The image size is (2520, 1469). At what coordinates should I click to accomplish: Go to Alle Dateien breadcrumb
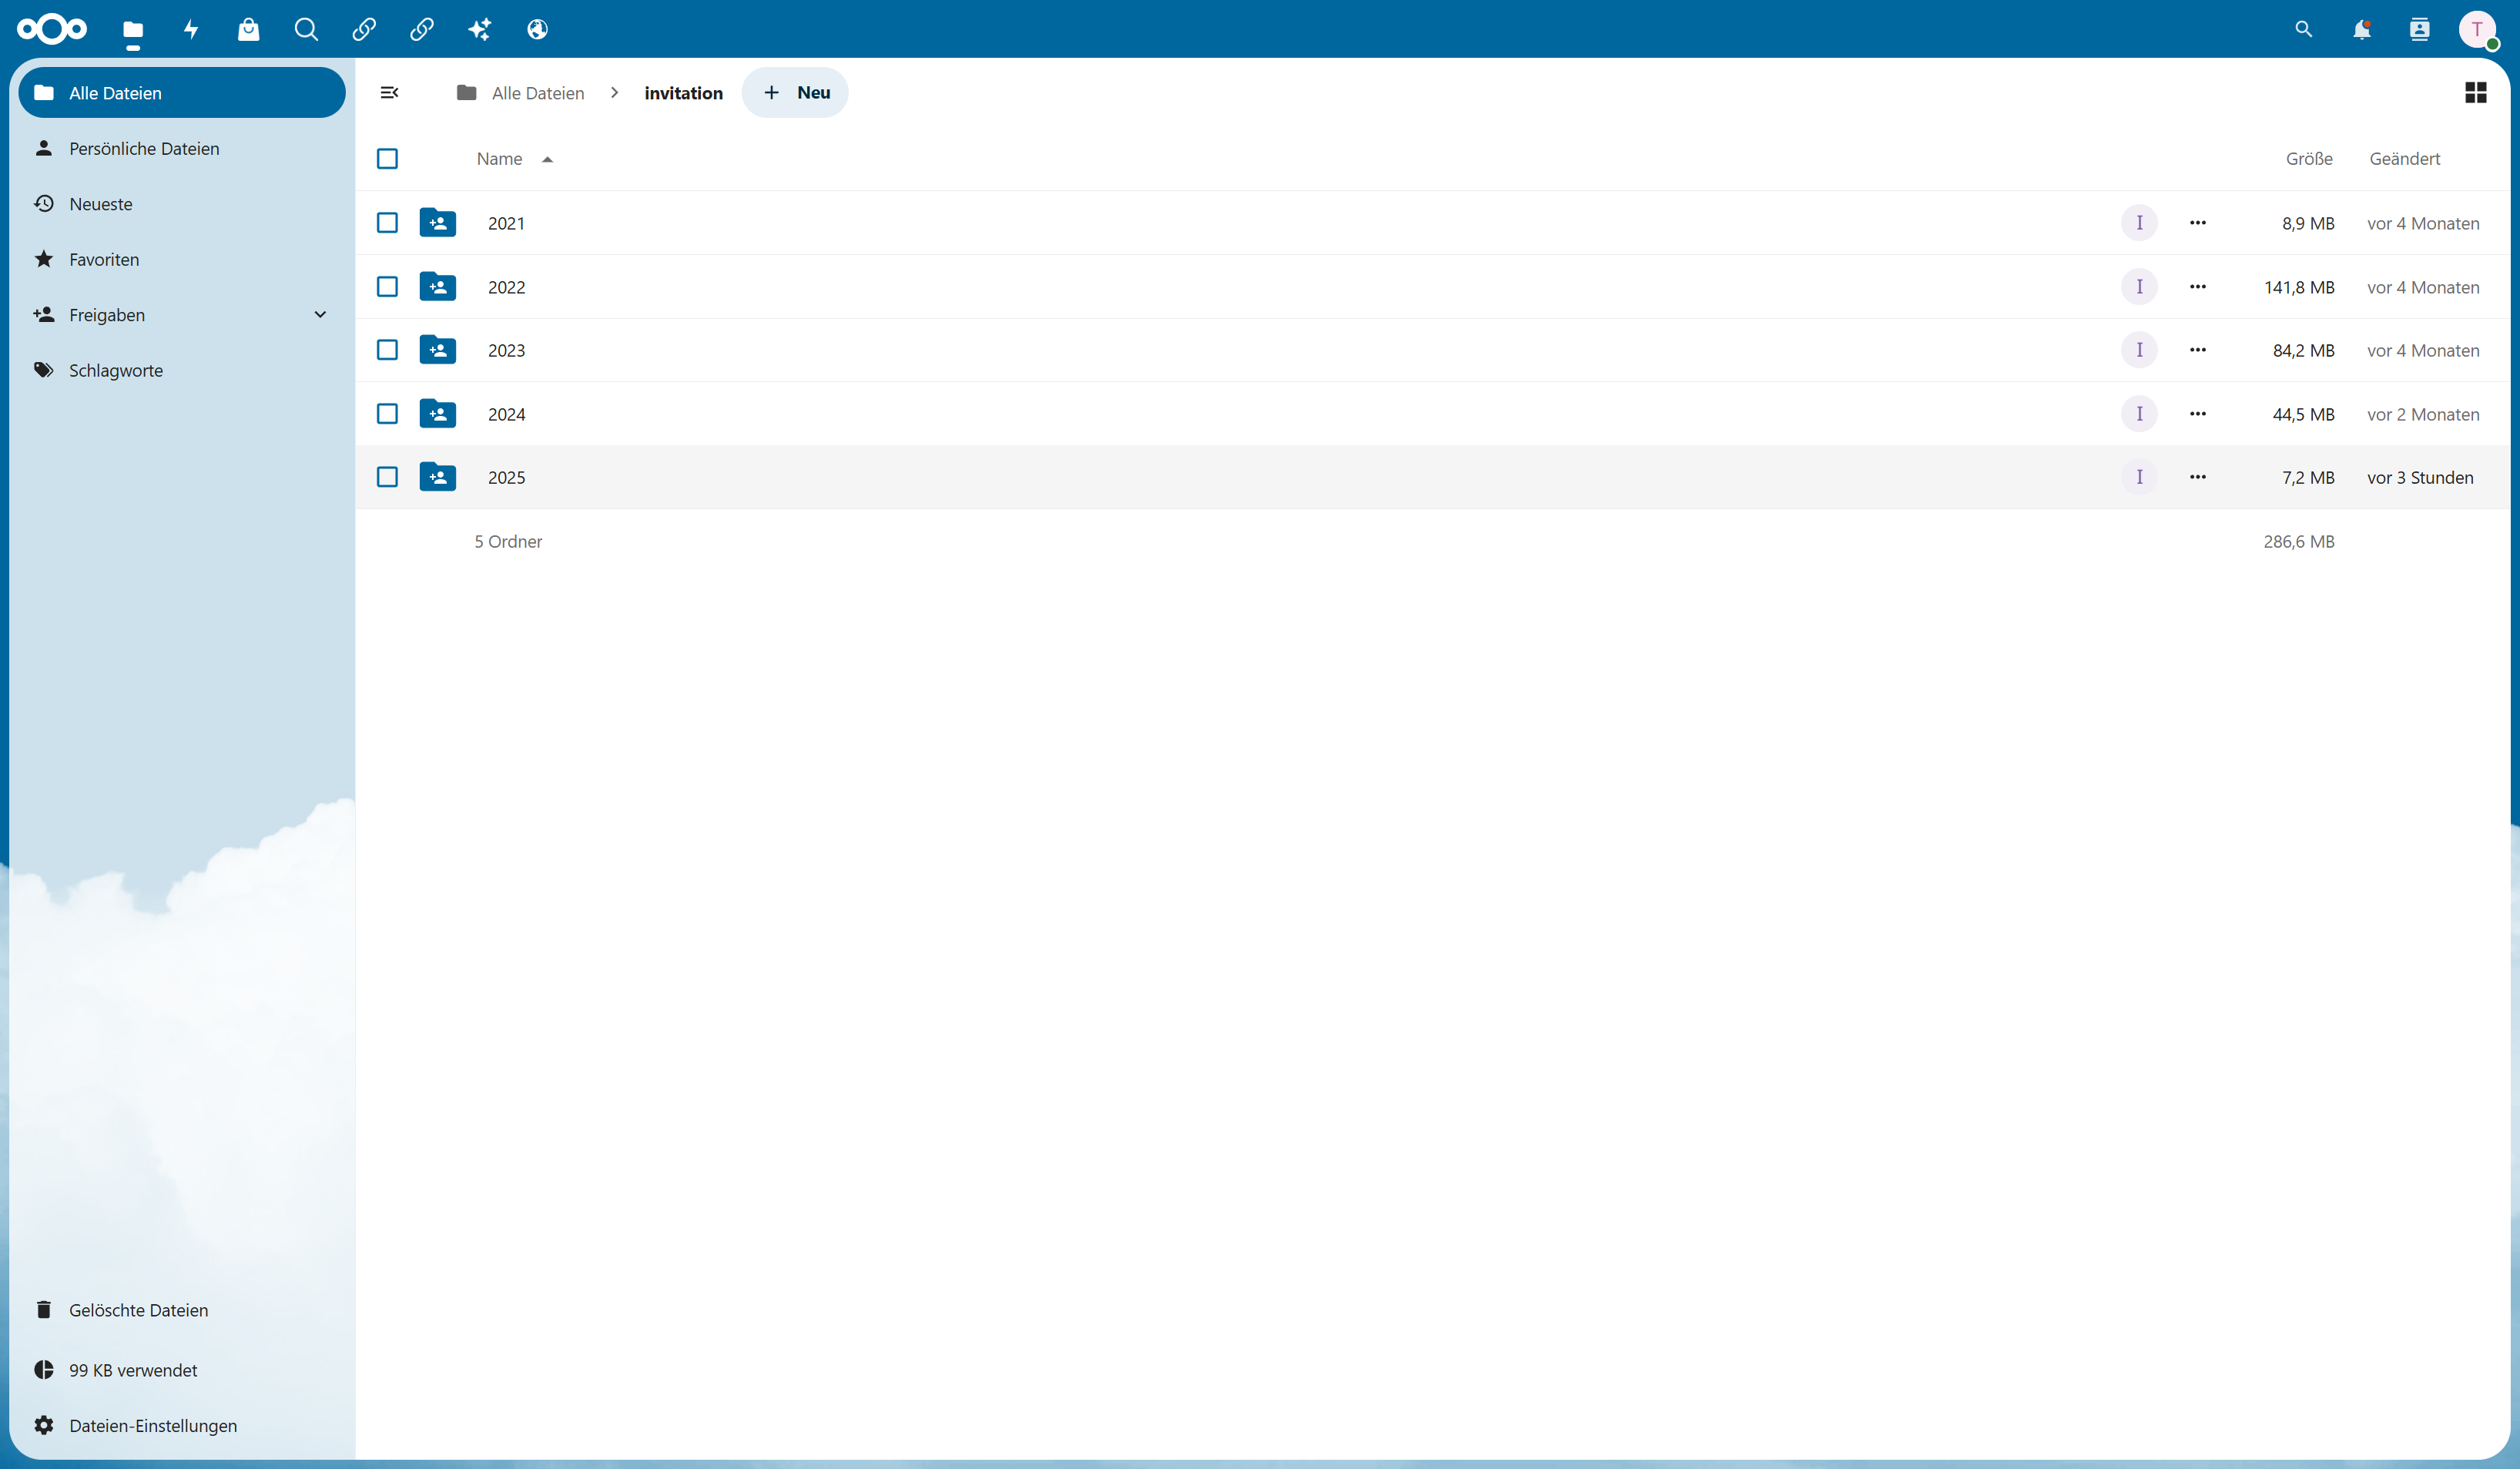point(520,92)
